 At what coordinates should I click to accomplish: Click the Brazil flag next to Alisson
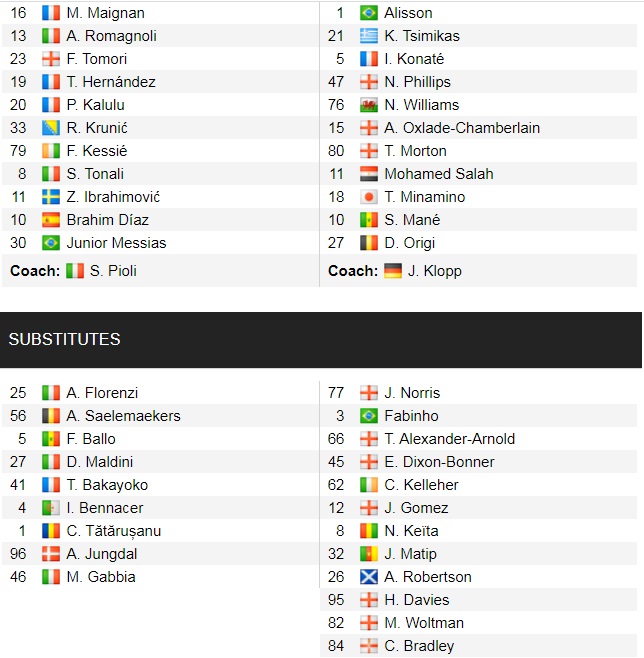(x=368, y=13)
